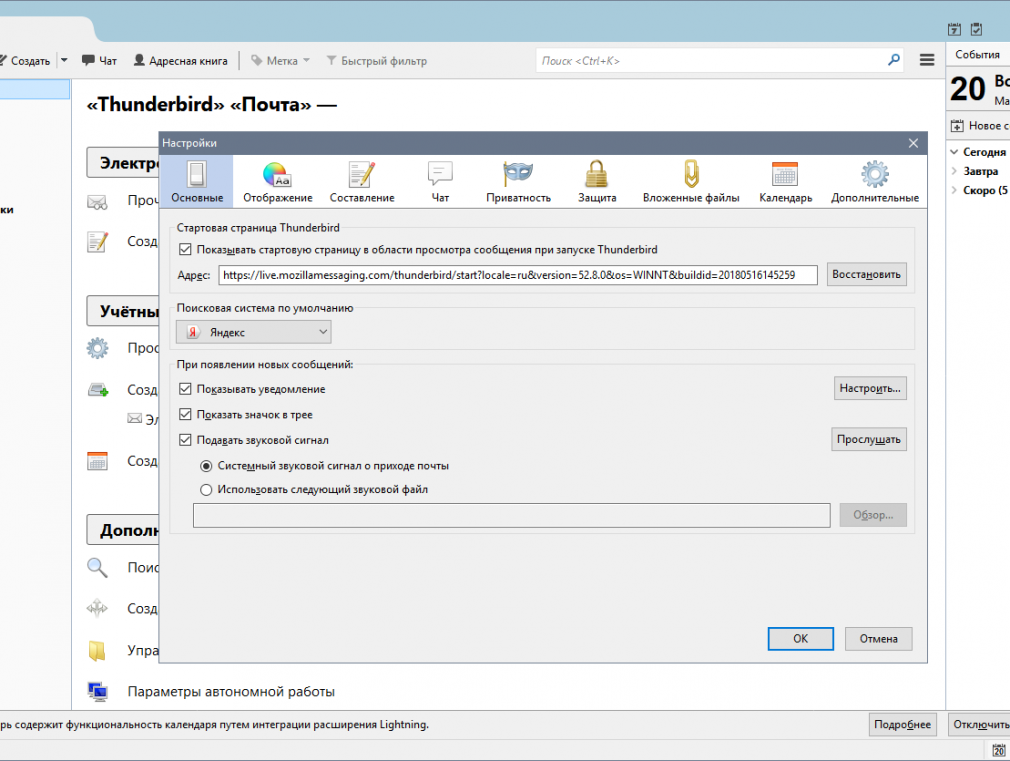The height and width of the screenshot is (761, 1010).
Task: Open Адресная книга from toolbar
Action: [x=180, y=61]
